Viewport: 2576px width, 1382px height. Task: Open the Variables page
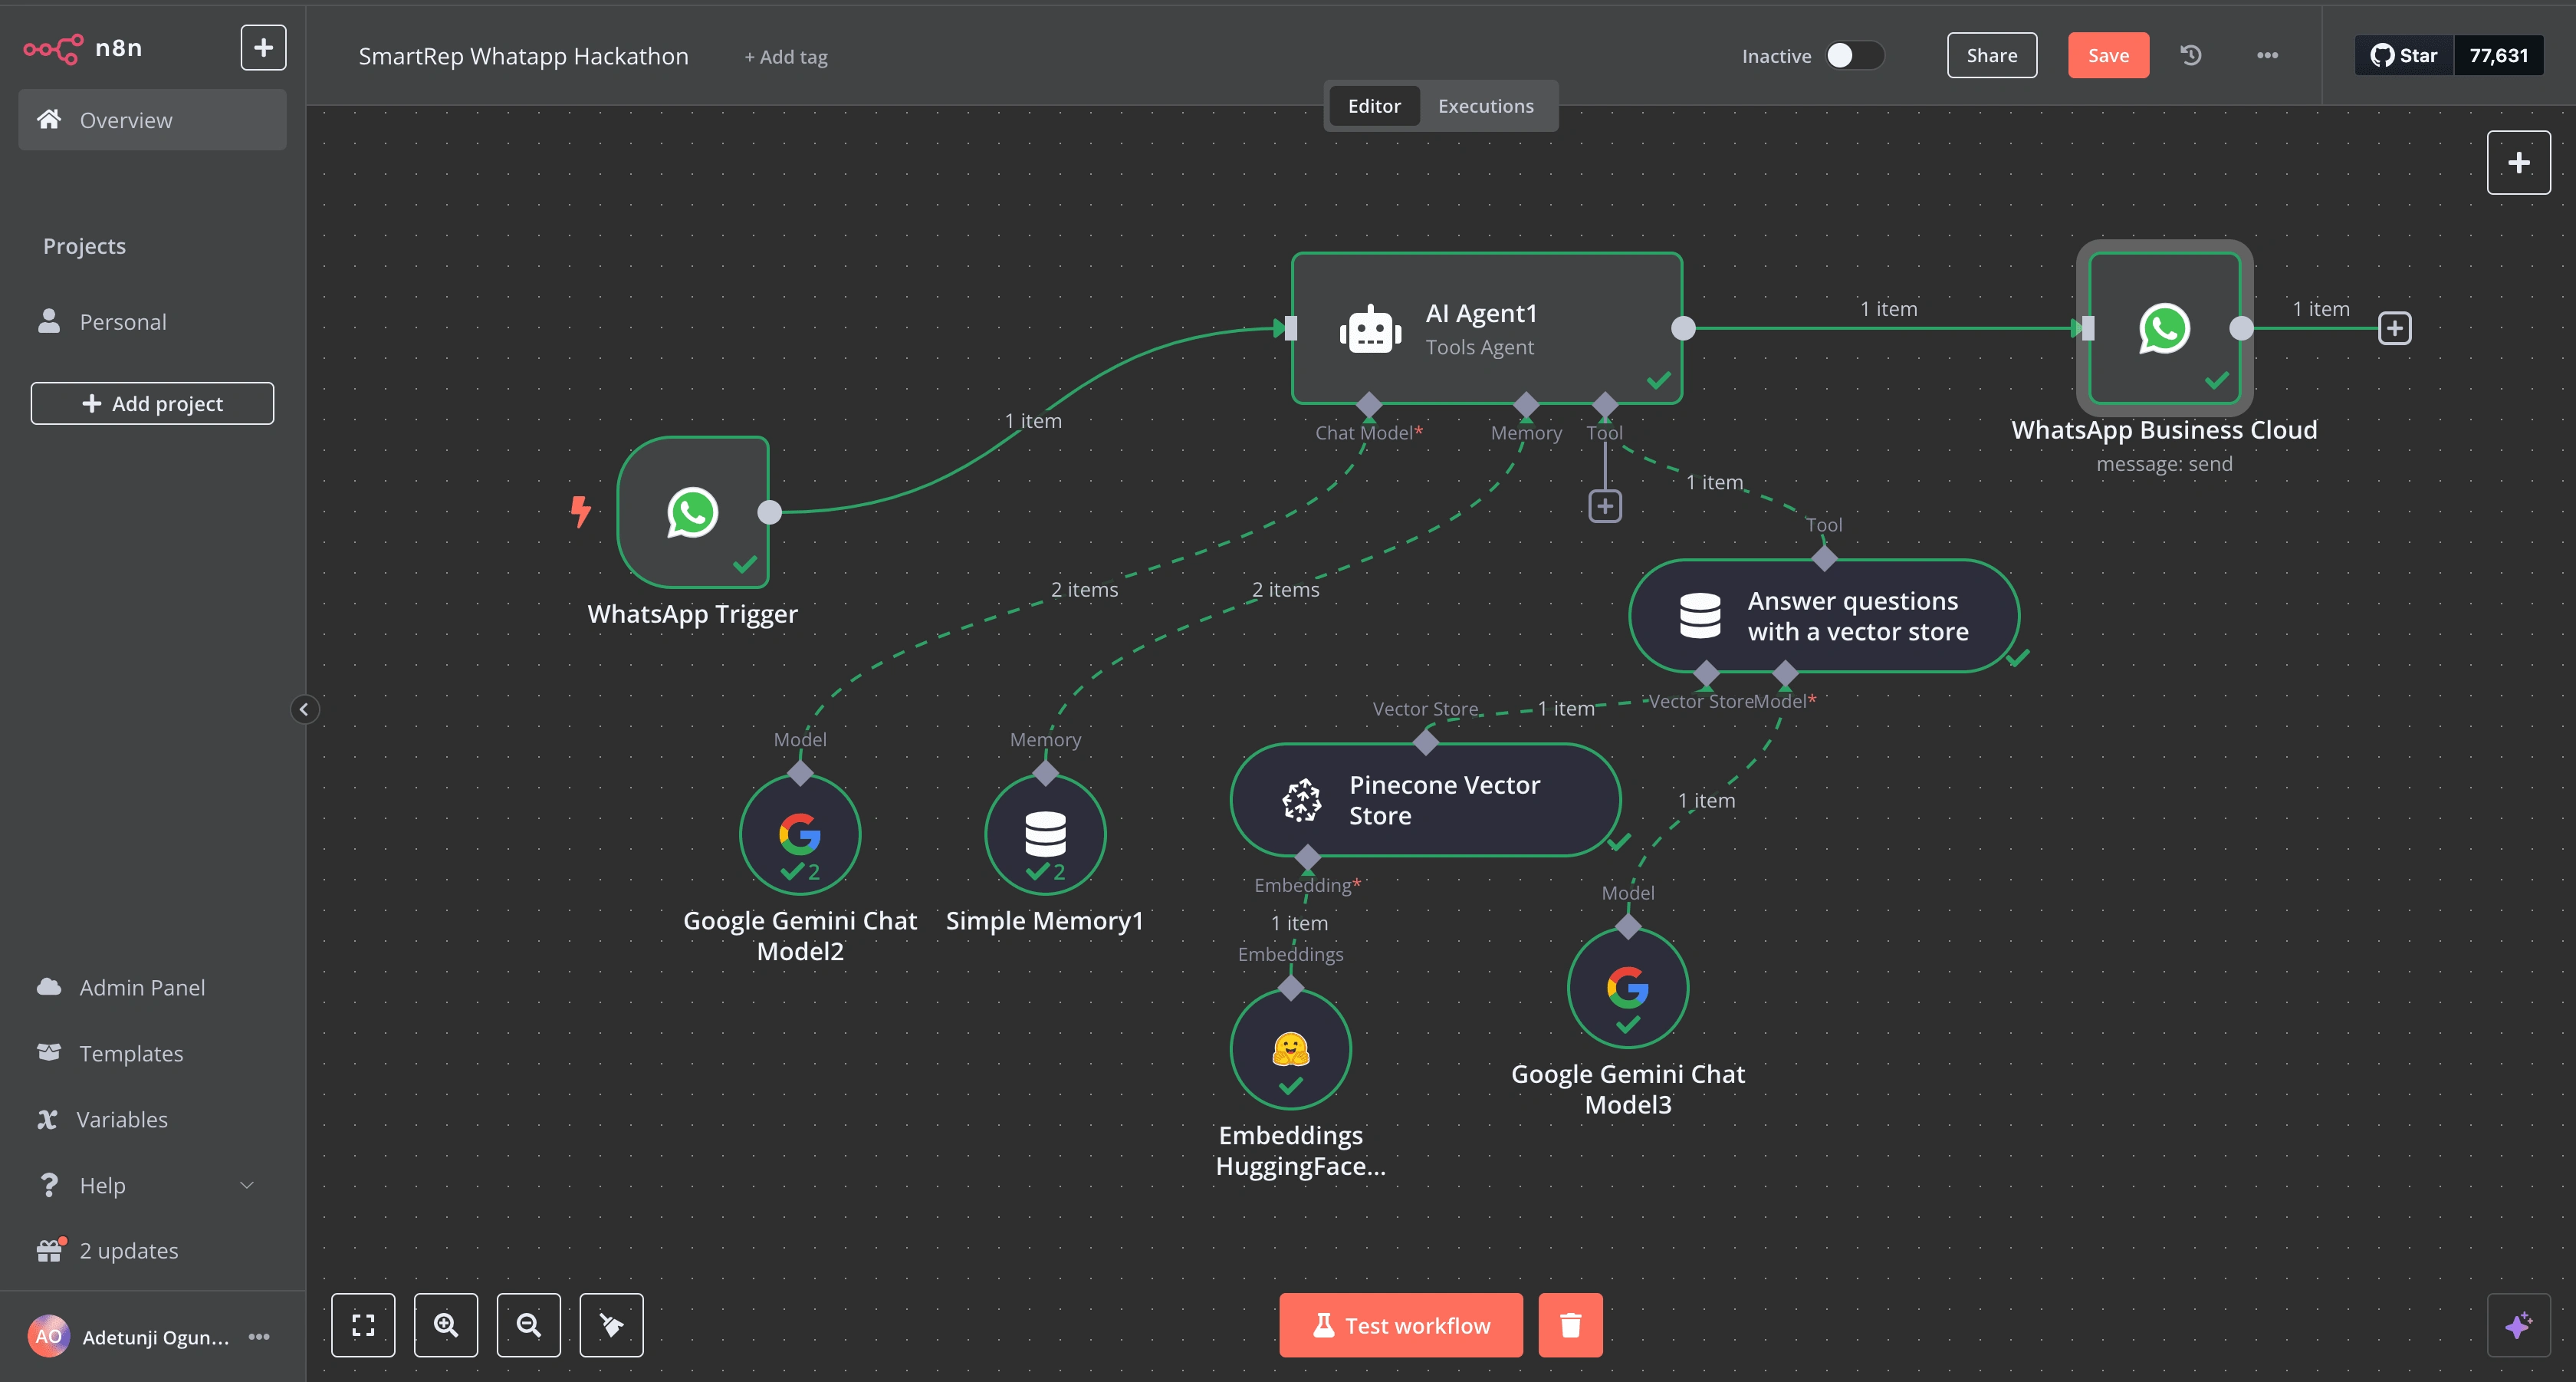[x=152, y=1119]
